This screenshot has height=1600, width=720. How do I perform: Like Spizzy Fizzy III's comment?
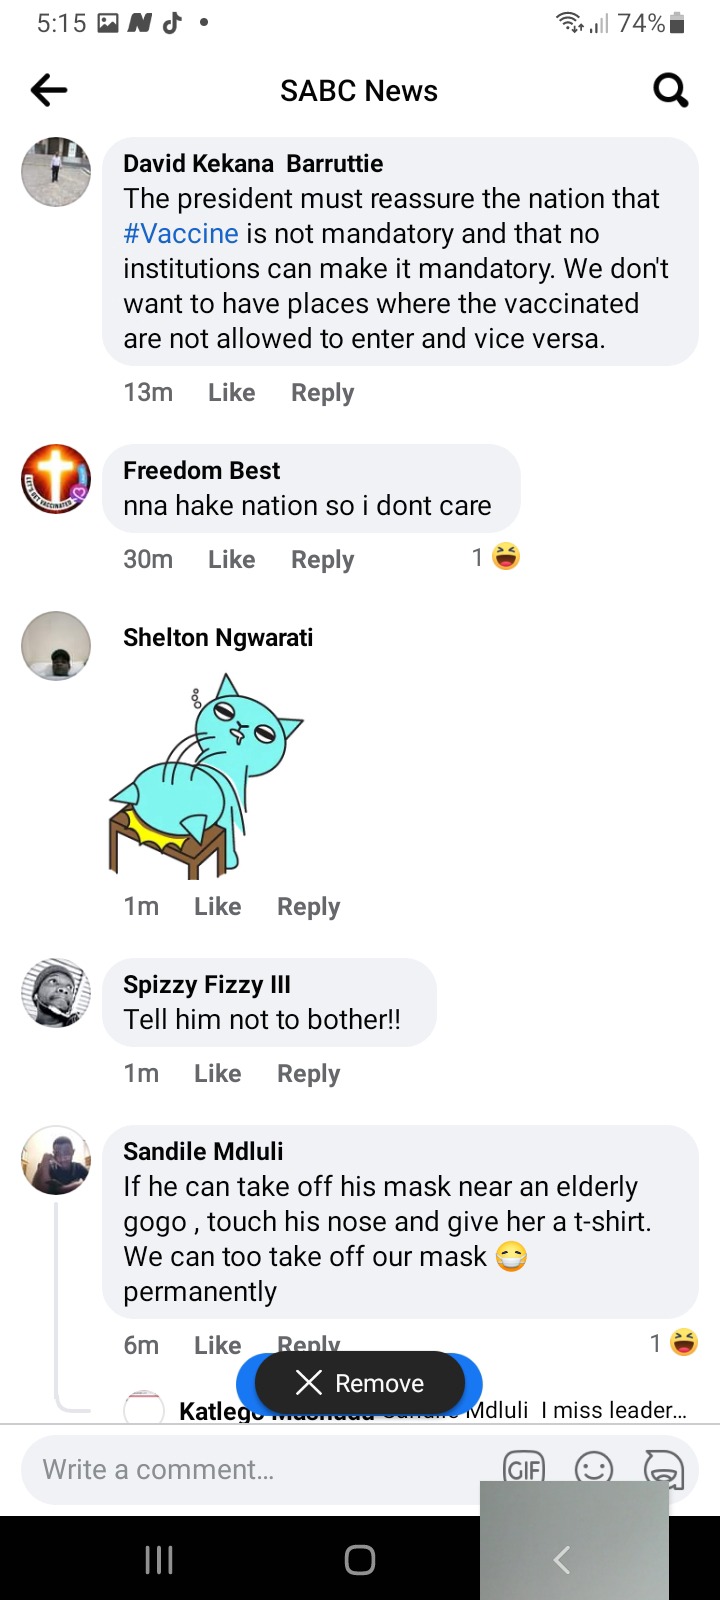(217, 1073)
